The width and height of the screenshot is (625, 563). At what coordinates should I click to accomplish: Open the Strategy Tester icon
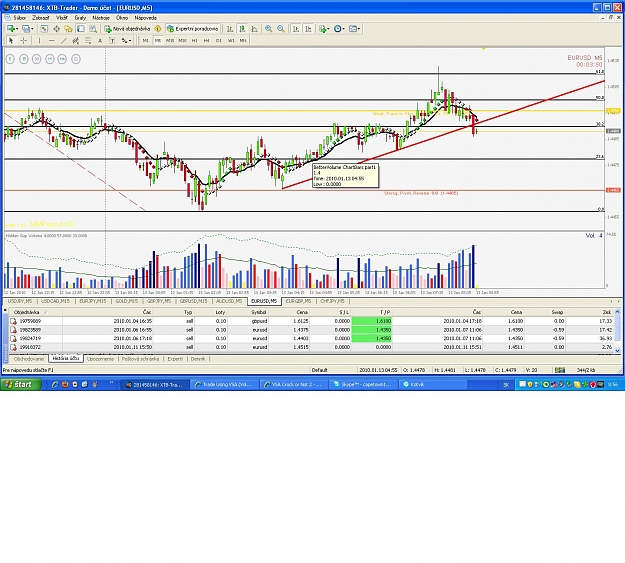[x=93, y=29]
